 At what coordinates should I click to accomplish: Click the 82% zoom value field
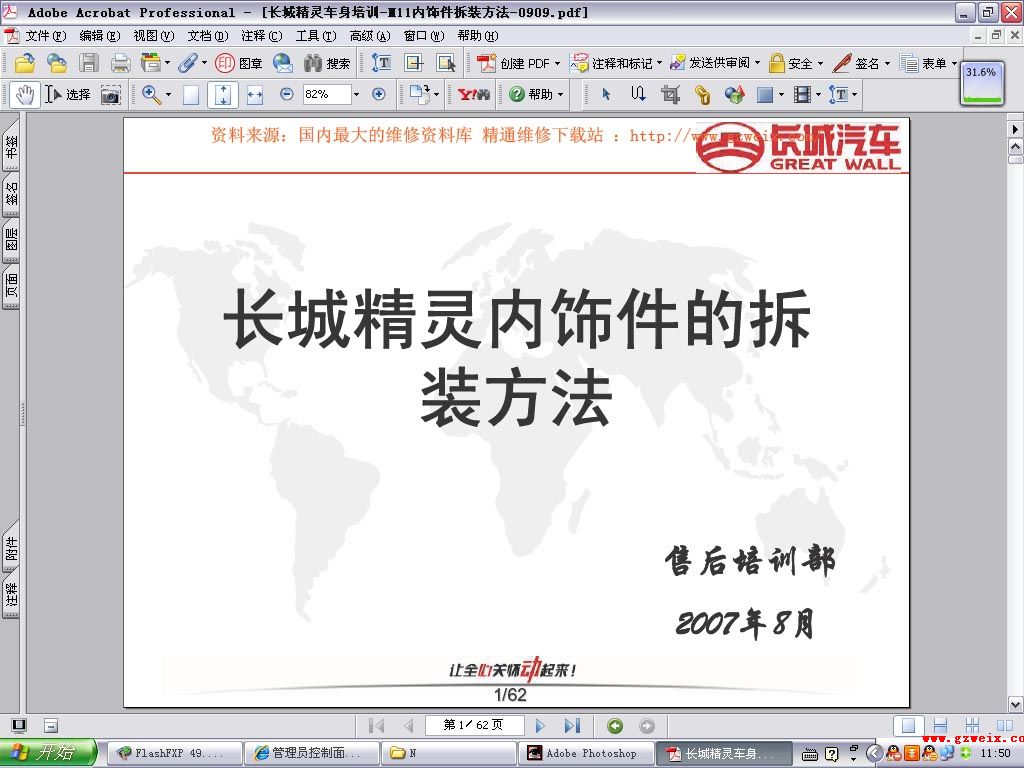click(x=327, y=94)
